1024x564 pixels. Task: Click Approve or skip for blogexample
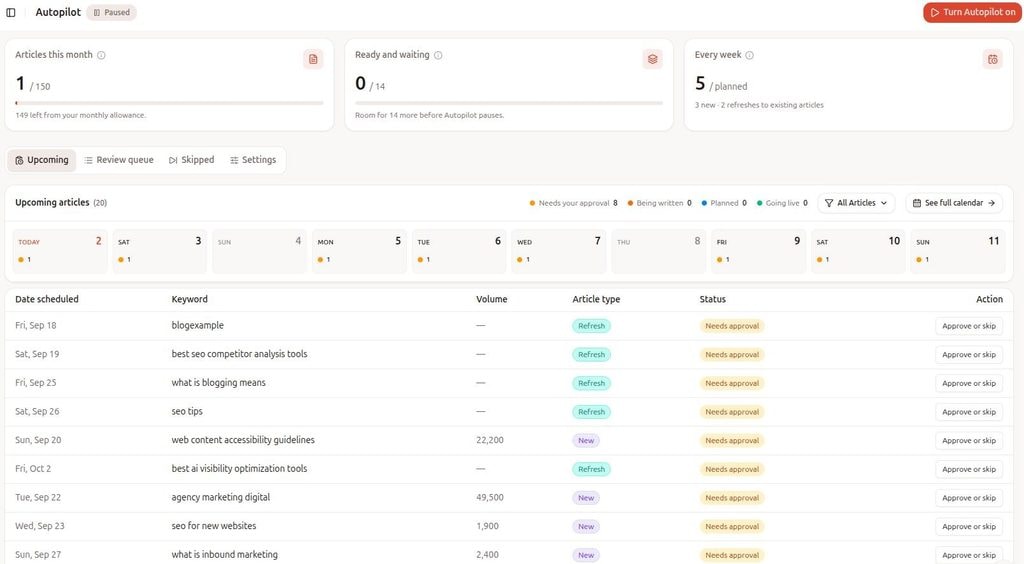tap(969, 326)
